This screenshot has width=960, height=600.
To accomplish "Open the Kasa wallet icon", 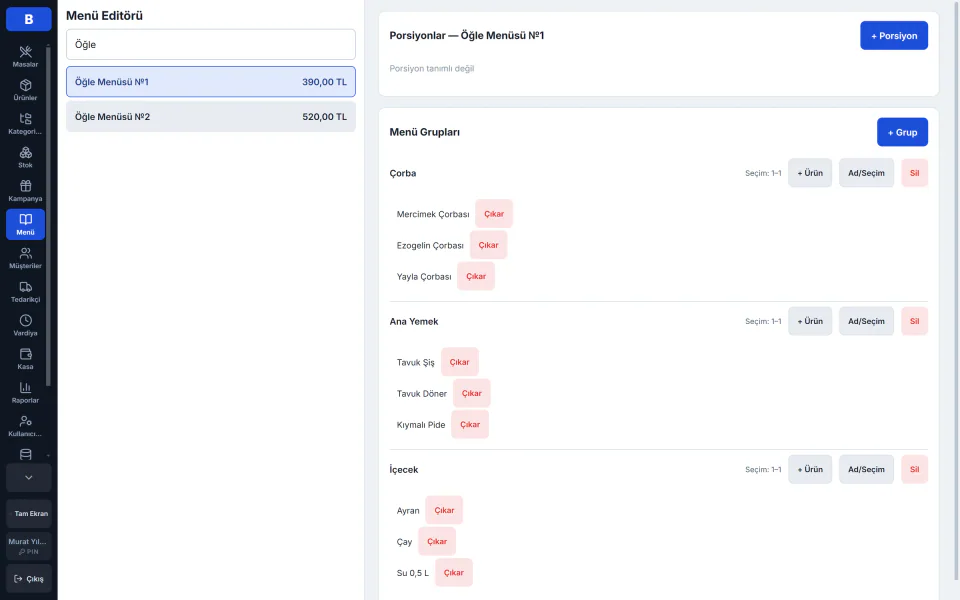I will (x=25, y=354).
